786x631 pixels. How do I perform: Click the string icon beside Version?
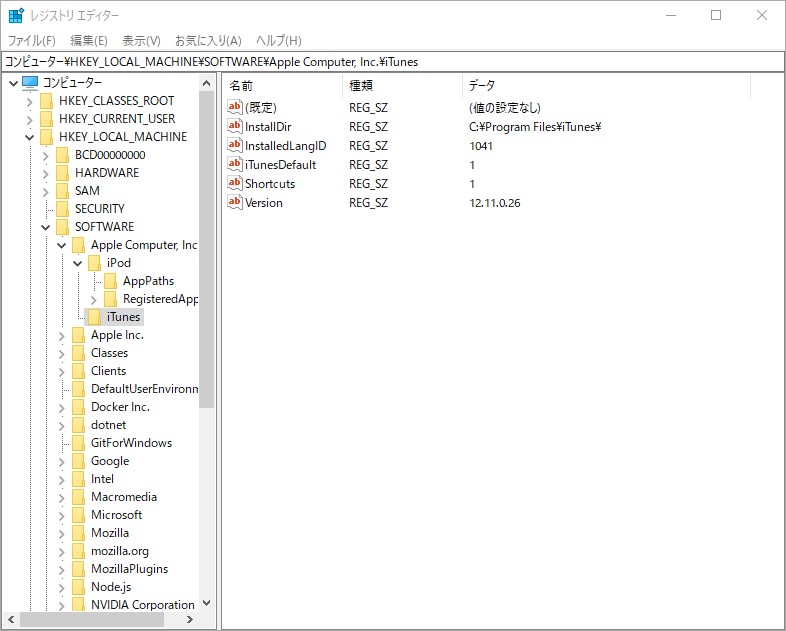click(235, 202)
